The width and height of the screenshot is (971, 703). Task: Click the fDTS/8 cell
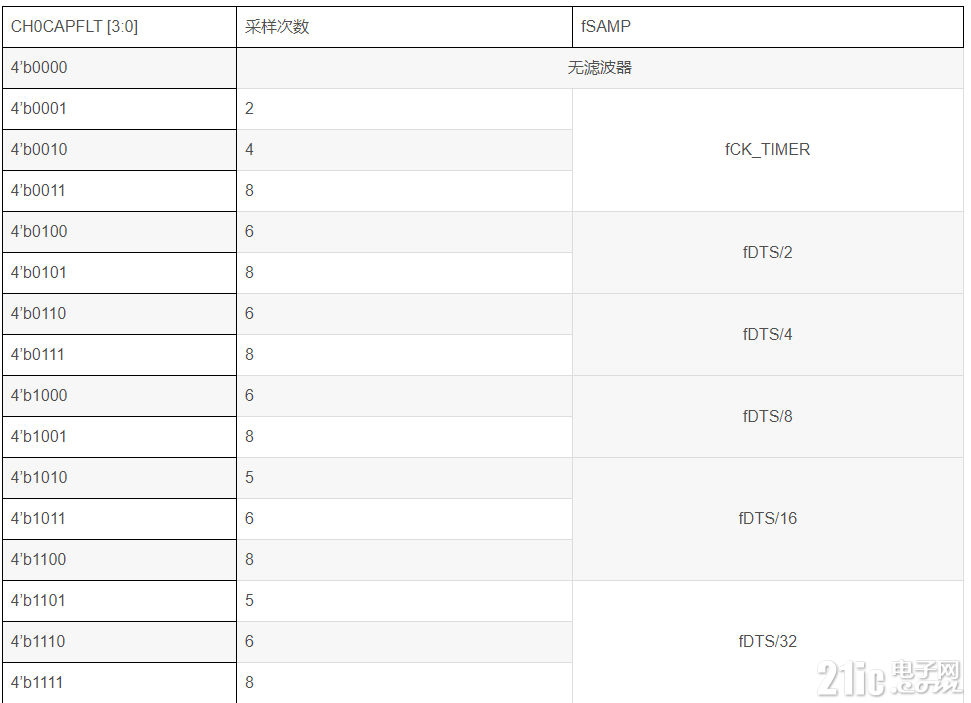(768, 416)
